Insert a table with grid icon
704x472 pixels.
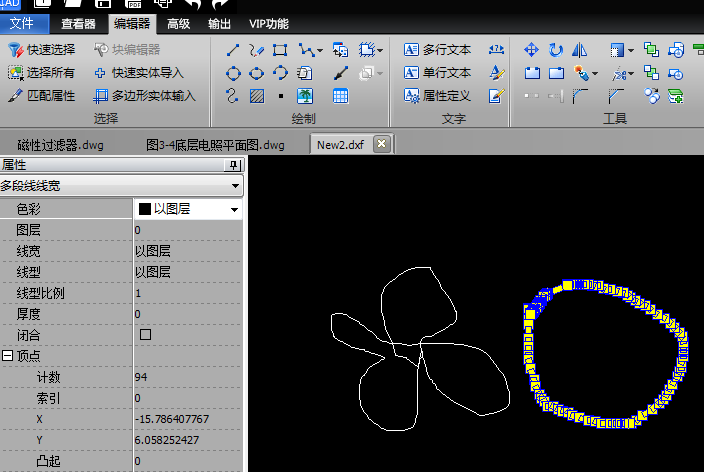click(x=340, y=96)
